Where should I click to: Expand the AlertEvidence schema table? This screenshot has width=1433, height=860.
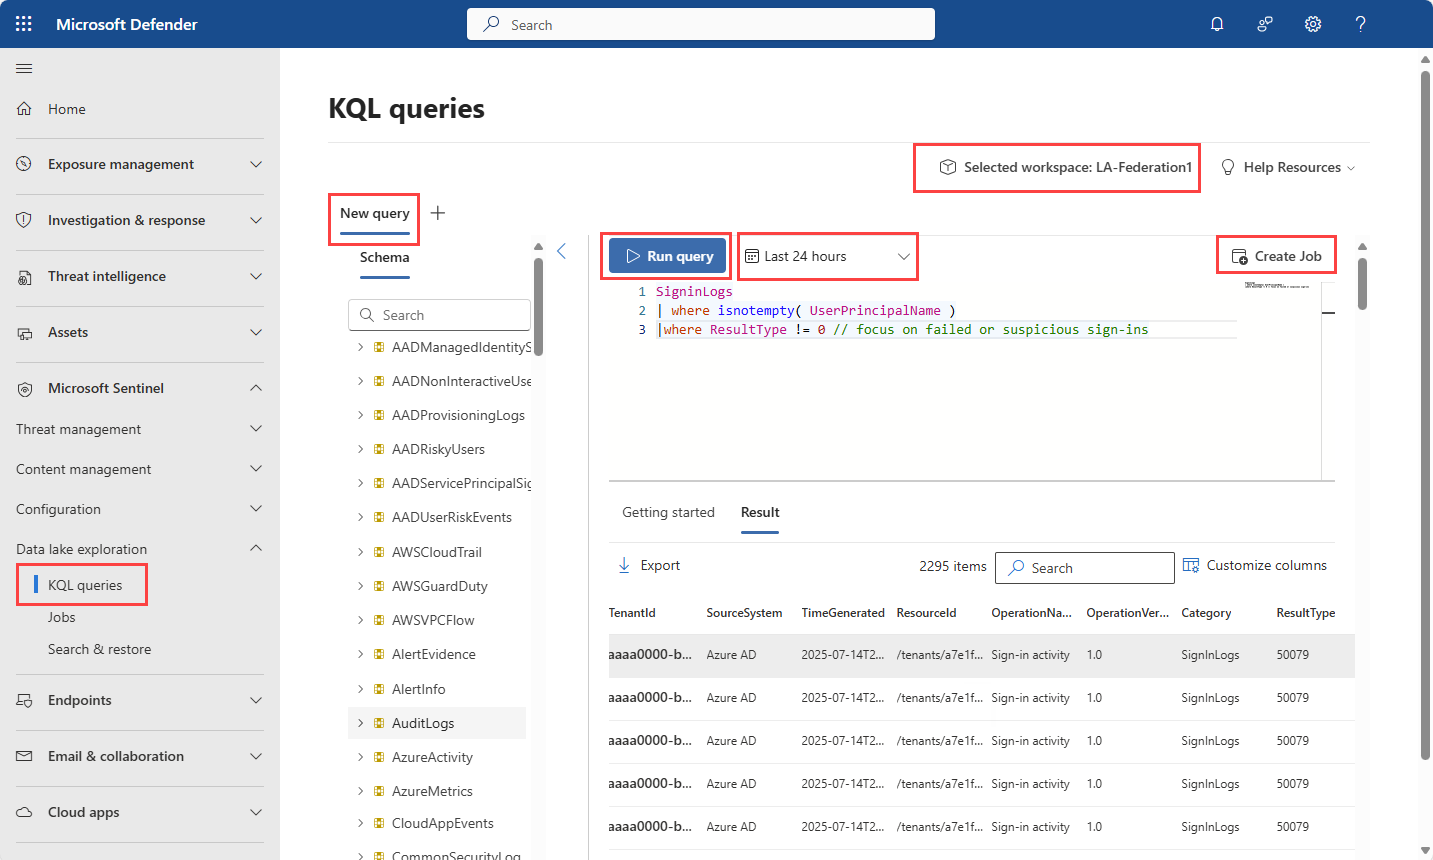click(360, 654)
